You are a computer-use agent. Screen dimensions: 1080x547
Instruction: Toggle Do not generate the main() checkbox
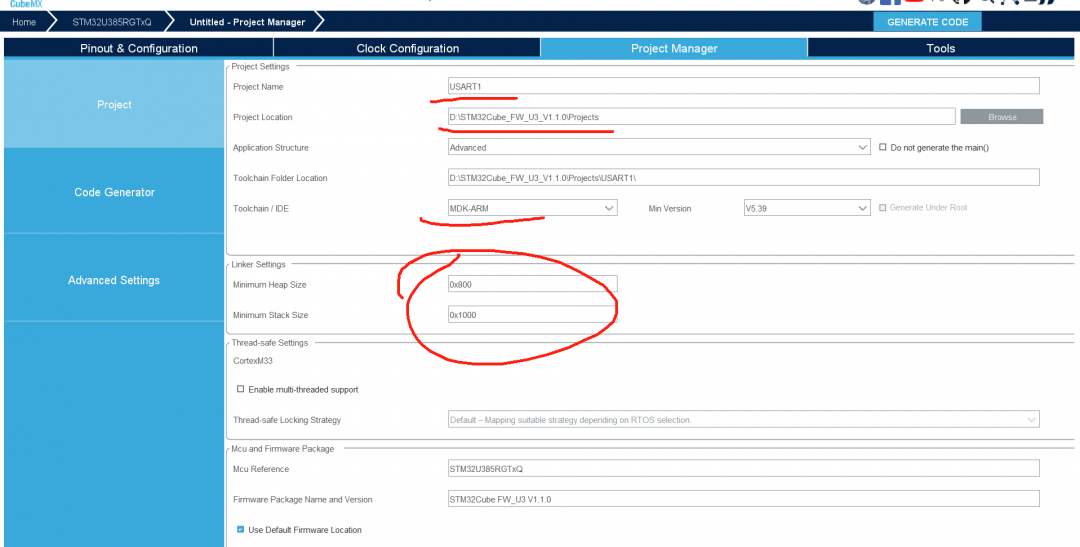(x=883, y=147)
